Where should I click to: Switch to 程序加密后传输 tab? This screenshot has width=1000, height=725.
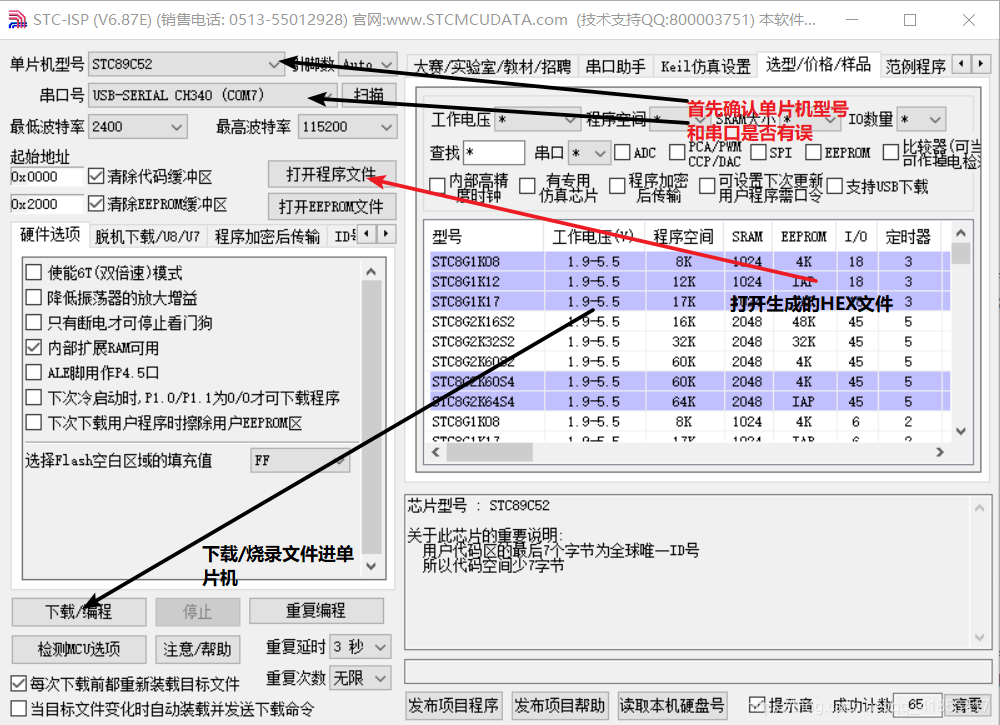[x=267, y=237]
